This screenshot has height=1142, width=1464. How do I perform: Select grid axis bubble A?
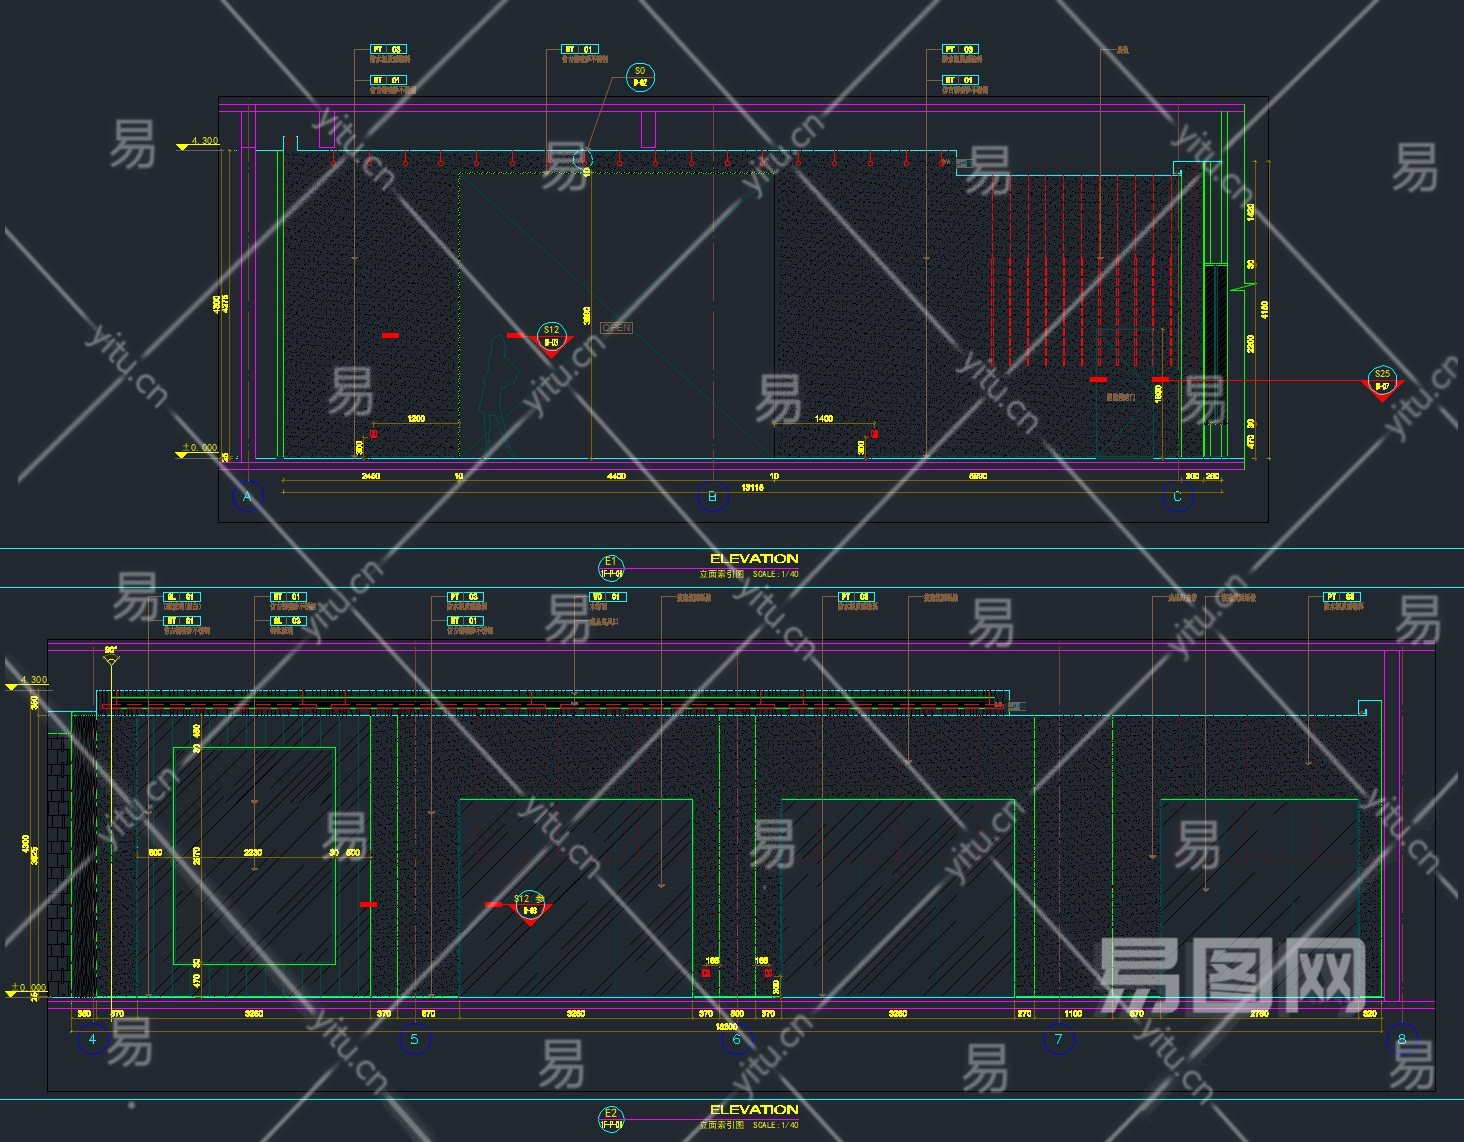tap(247, 496)
